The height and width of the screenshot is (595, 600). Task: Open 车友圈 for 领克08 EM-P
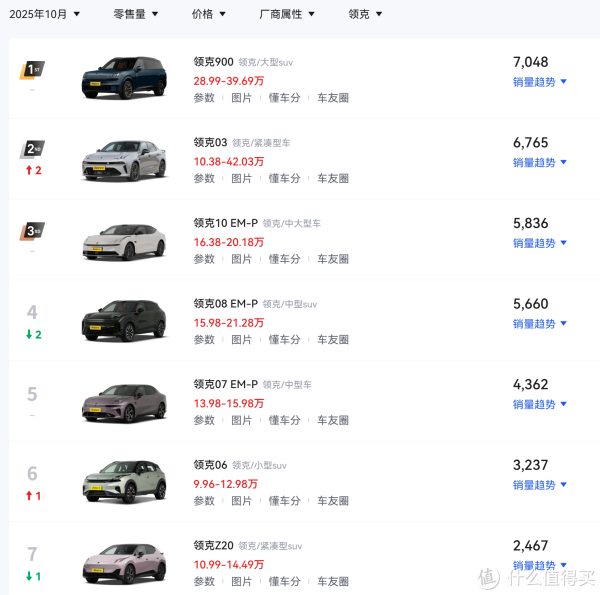point(333,340)
